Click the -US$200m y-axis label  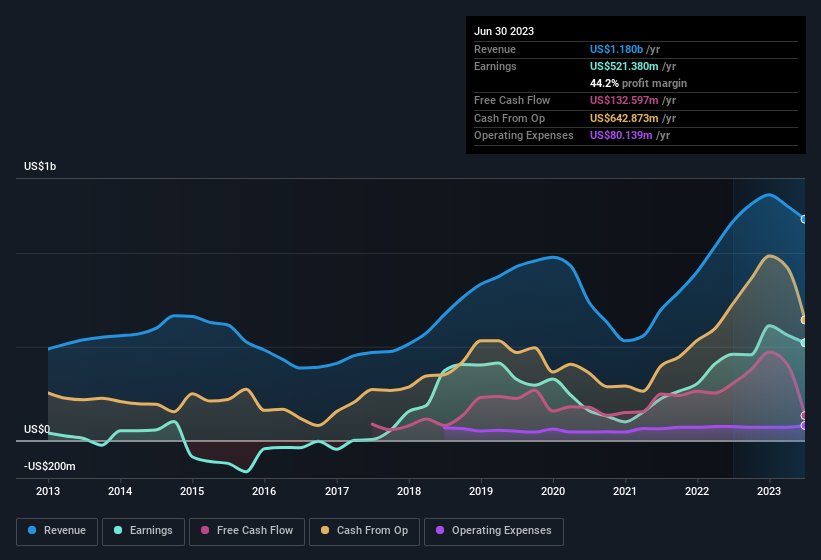click(50, 466)
